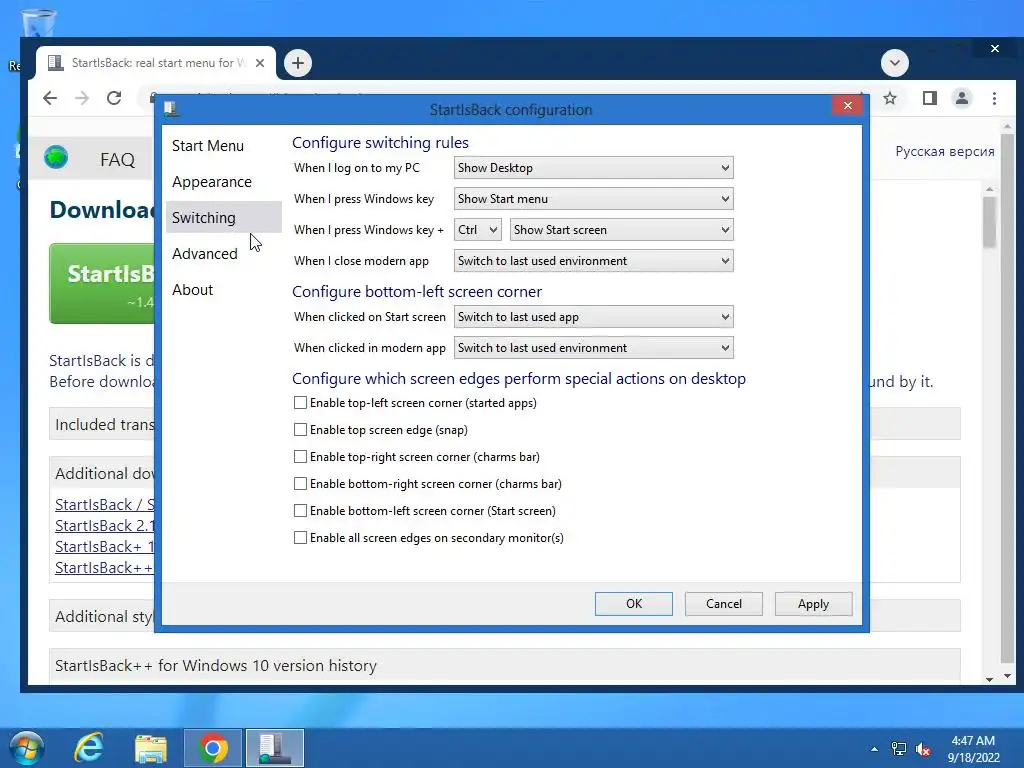
Task: Enable top-left screen corner (started apps)
Action: pos(300,403)
